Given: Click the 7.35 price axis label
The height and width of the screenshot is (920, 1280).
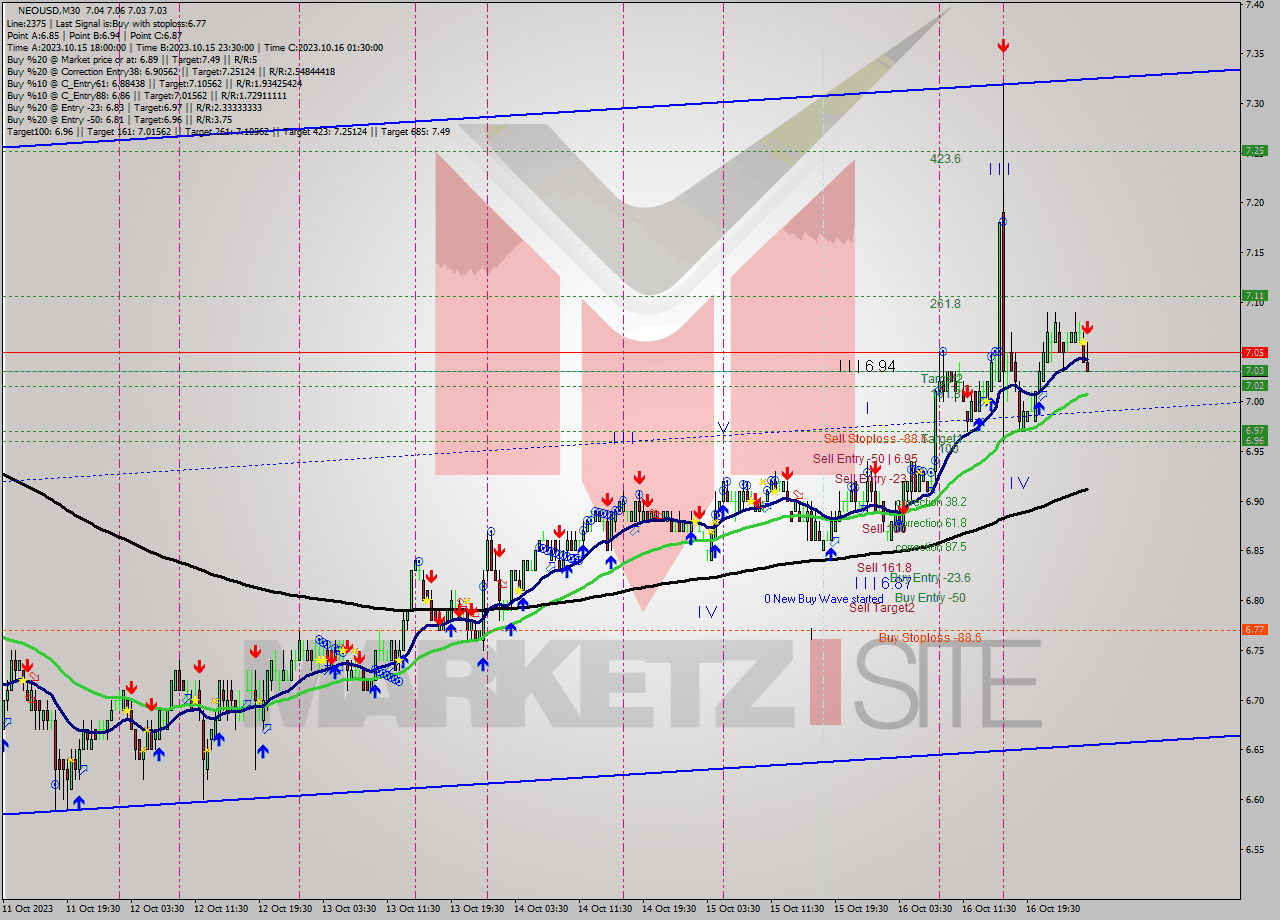Looking at the screenshot, I should click(x=1254, y=54).
